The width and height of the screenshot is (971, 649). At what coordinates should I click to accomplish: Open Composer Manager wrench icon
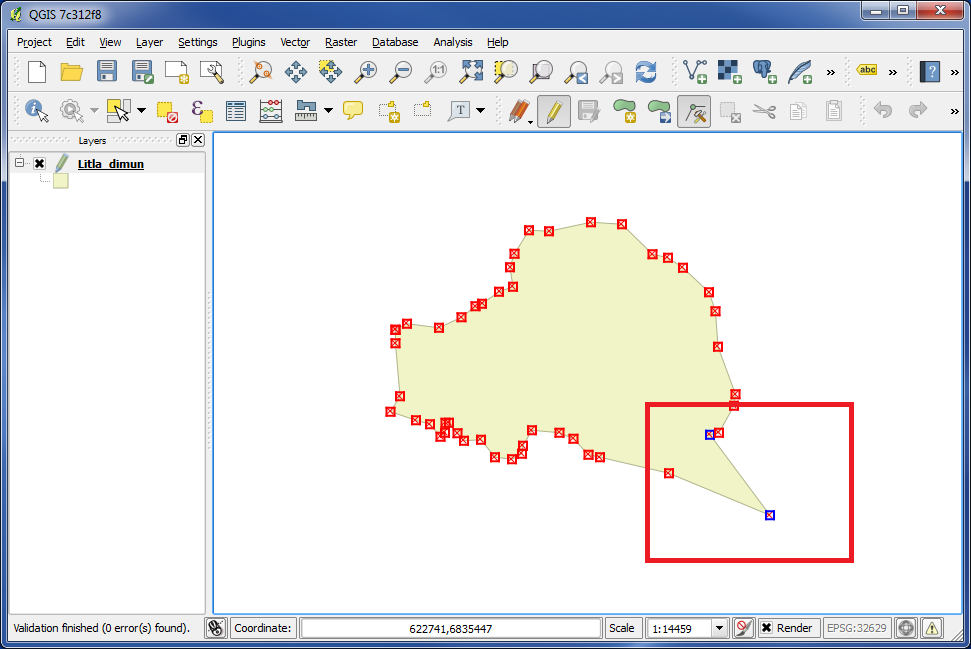click(x=212, y=72)
